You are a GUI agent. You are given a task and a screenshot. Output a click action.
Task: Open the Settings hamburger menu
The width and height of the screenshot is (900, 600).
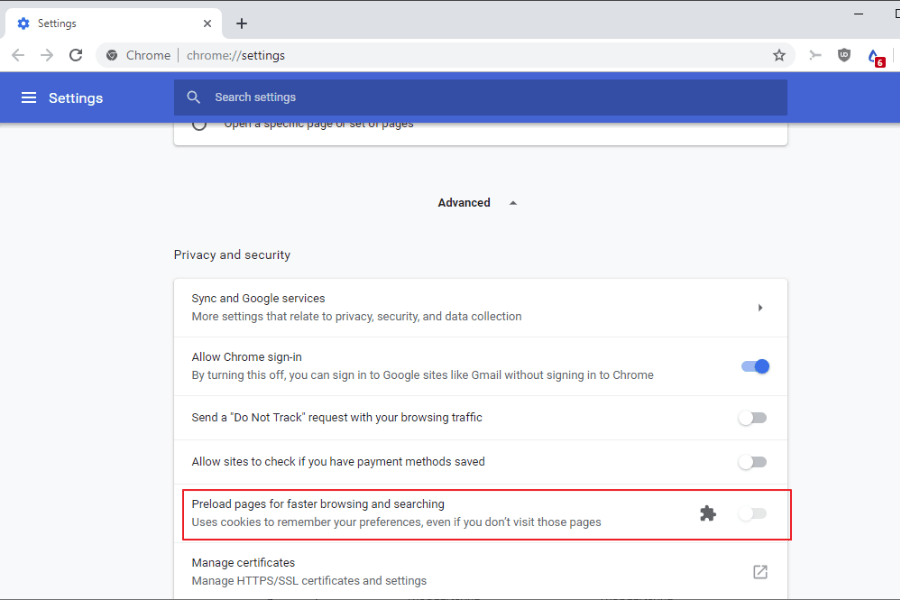click(x=29, y=98)
